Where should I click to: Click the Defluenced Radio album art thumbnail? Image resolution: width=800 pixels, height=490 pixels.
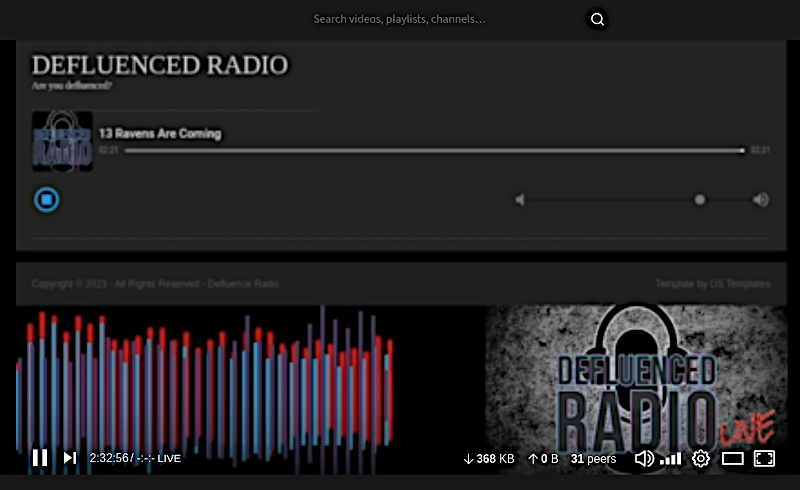pyautogui.click(x=62, y=141)
